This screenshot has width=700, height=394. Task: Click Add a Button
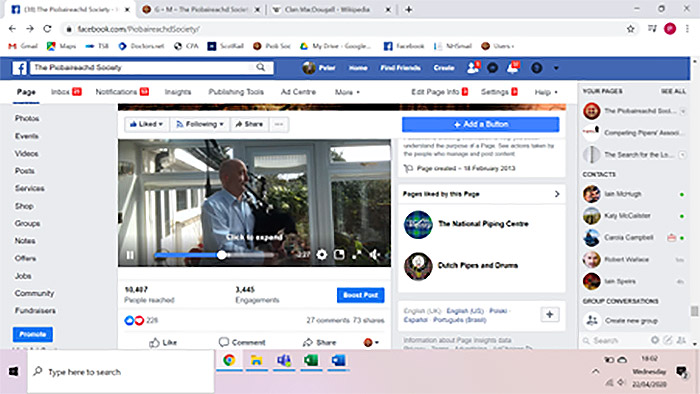point(480,124)
